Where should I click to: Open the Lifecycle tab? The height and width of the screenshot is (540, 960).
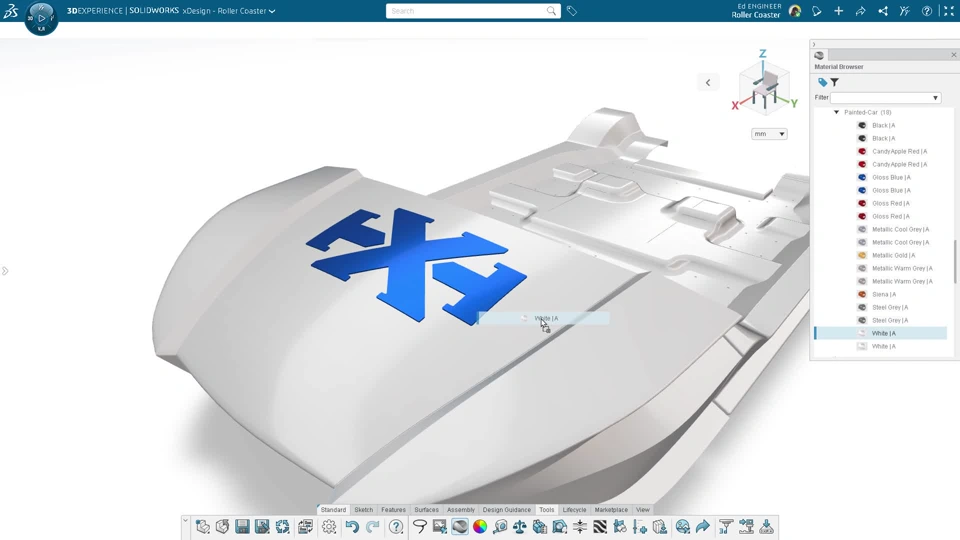[574, 509]
